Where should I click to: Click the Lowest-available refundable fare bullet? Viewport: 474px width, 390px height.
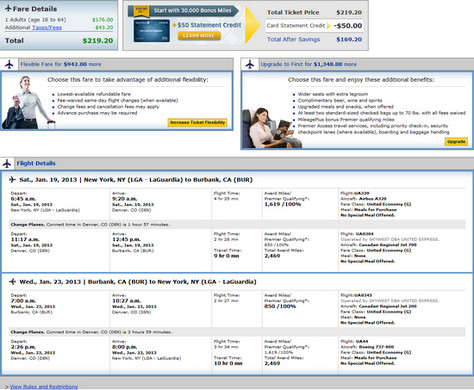(x=94, y=94)
